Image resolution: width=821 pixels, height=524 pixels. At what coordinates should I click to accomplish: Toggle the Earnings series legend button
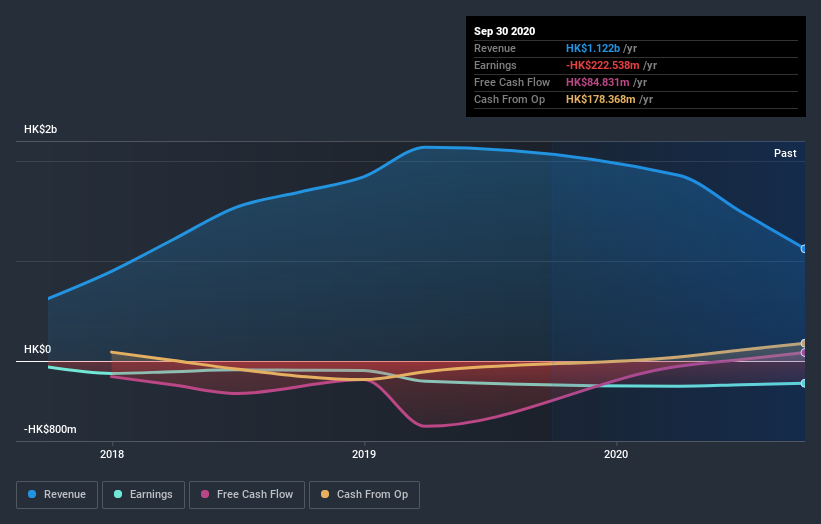coord(143,495)
